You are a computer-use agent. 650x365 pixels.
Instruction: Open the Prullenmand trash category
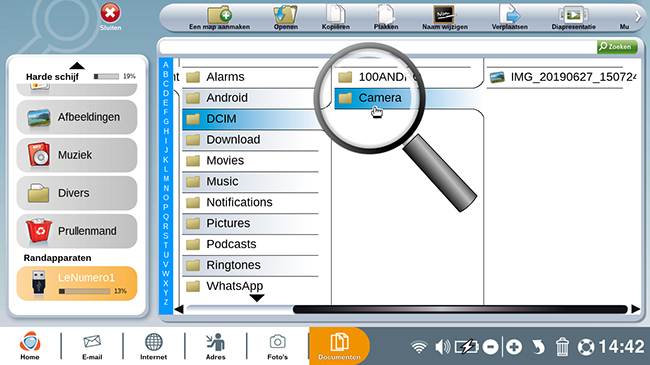coord(77,231)
